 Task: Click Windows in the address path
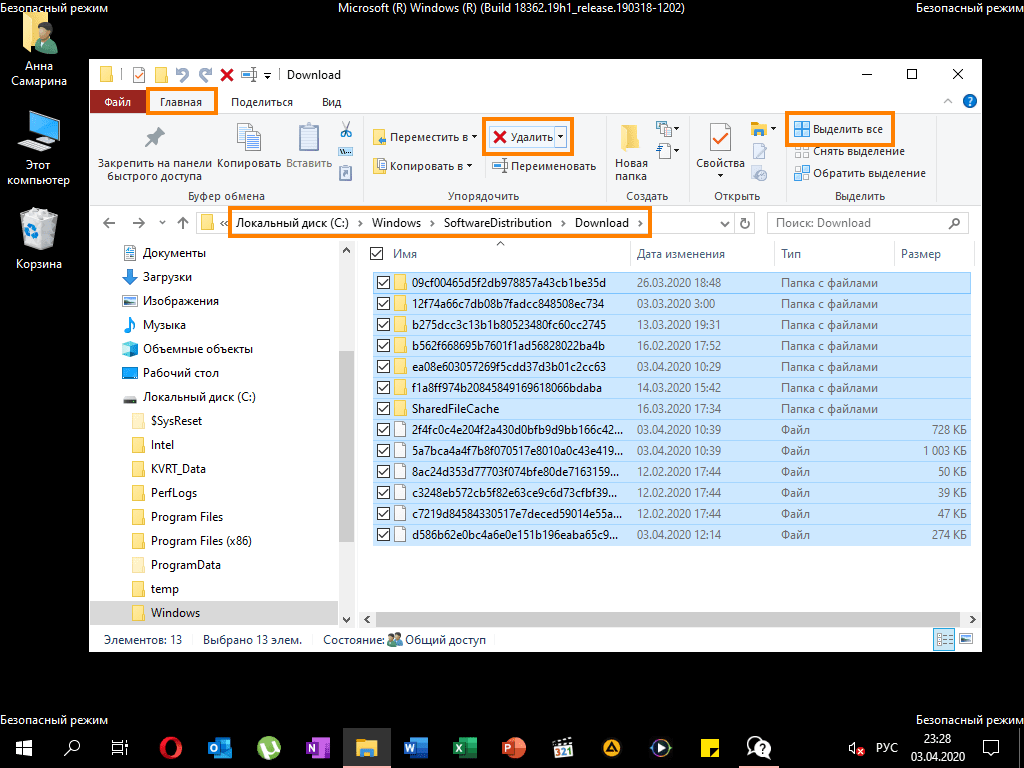[396, 223]
